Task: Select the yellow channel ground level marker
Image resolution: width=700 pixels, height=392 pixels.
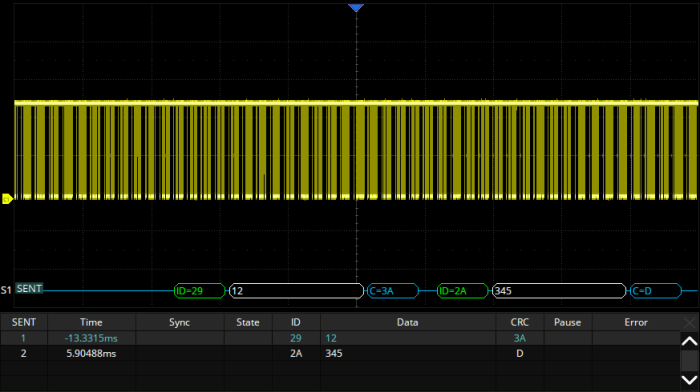Action: click(7, 199)
